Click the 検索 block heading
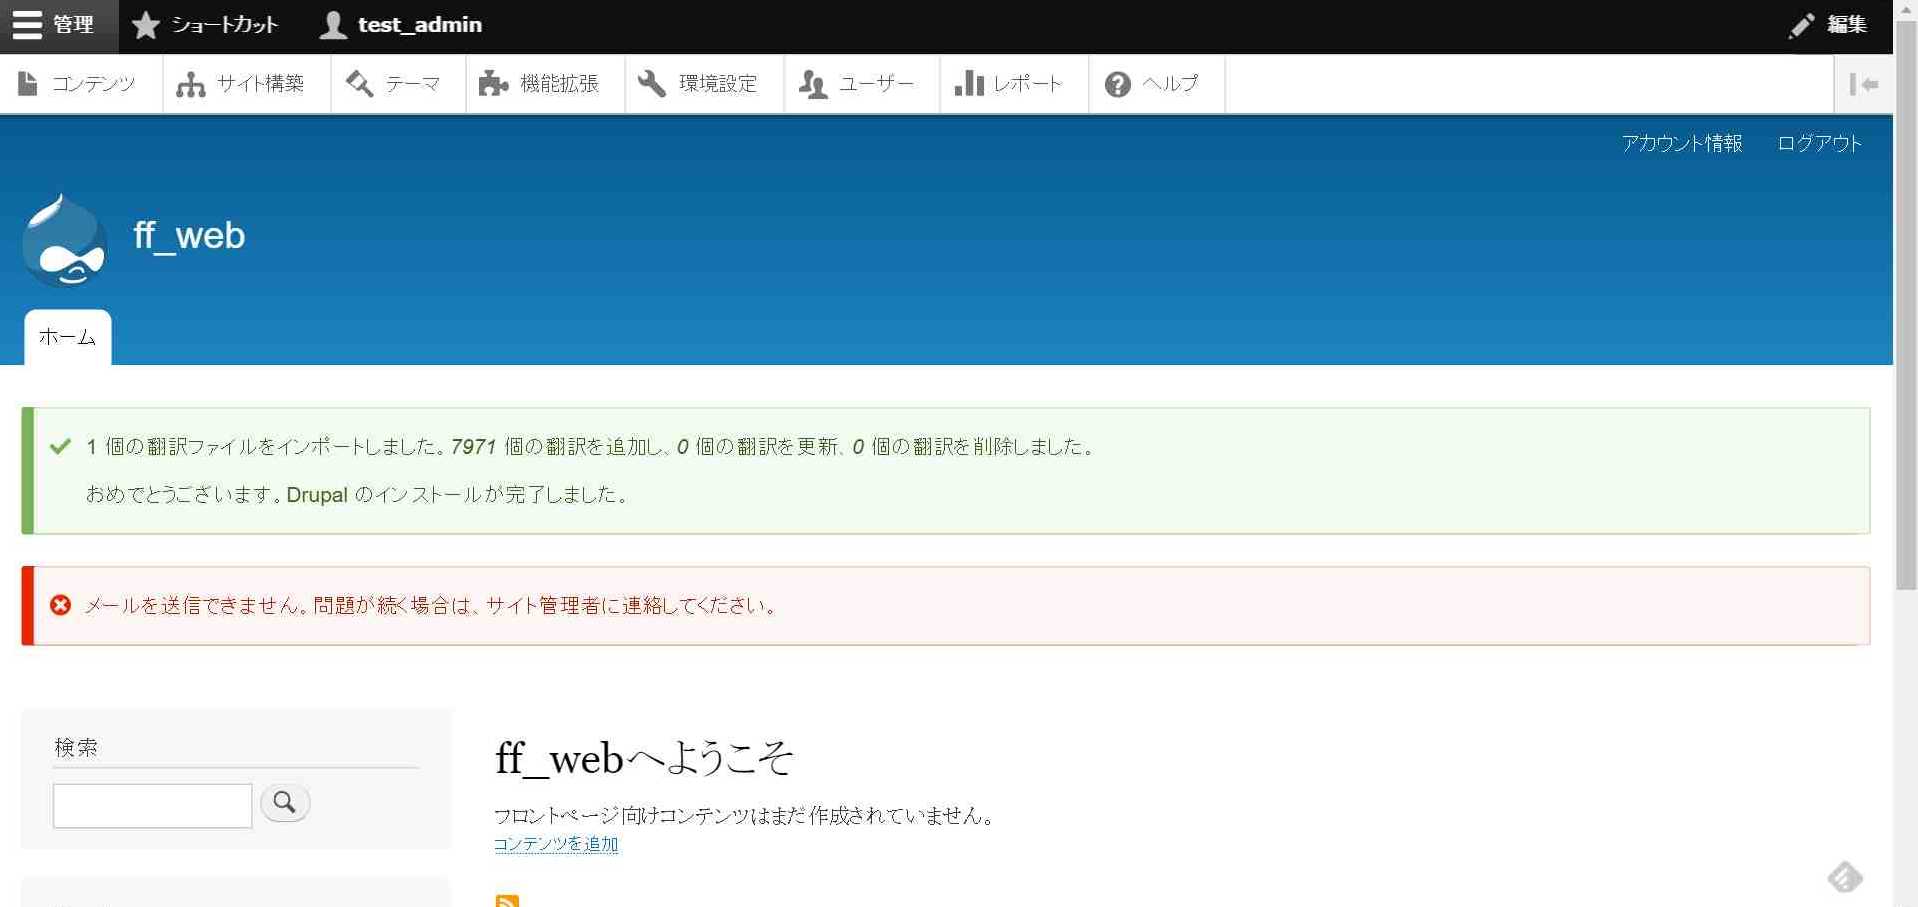 [x=76, y=748]
